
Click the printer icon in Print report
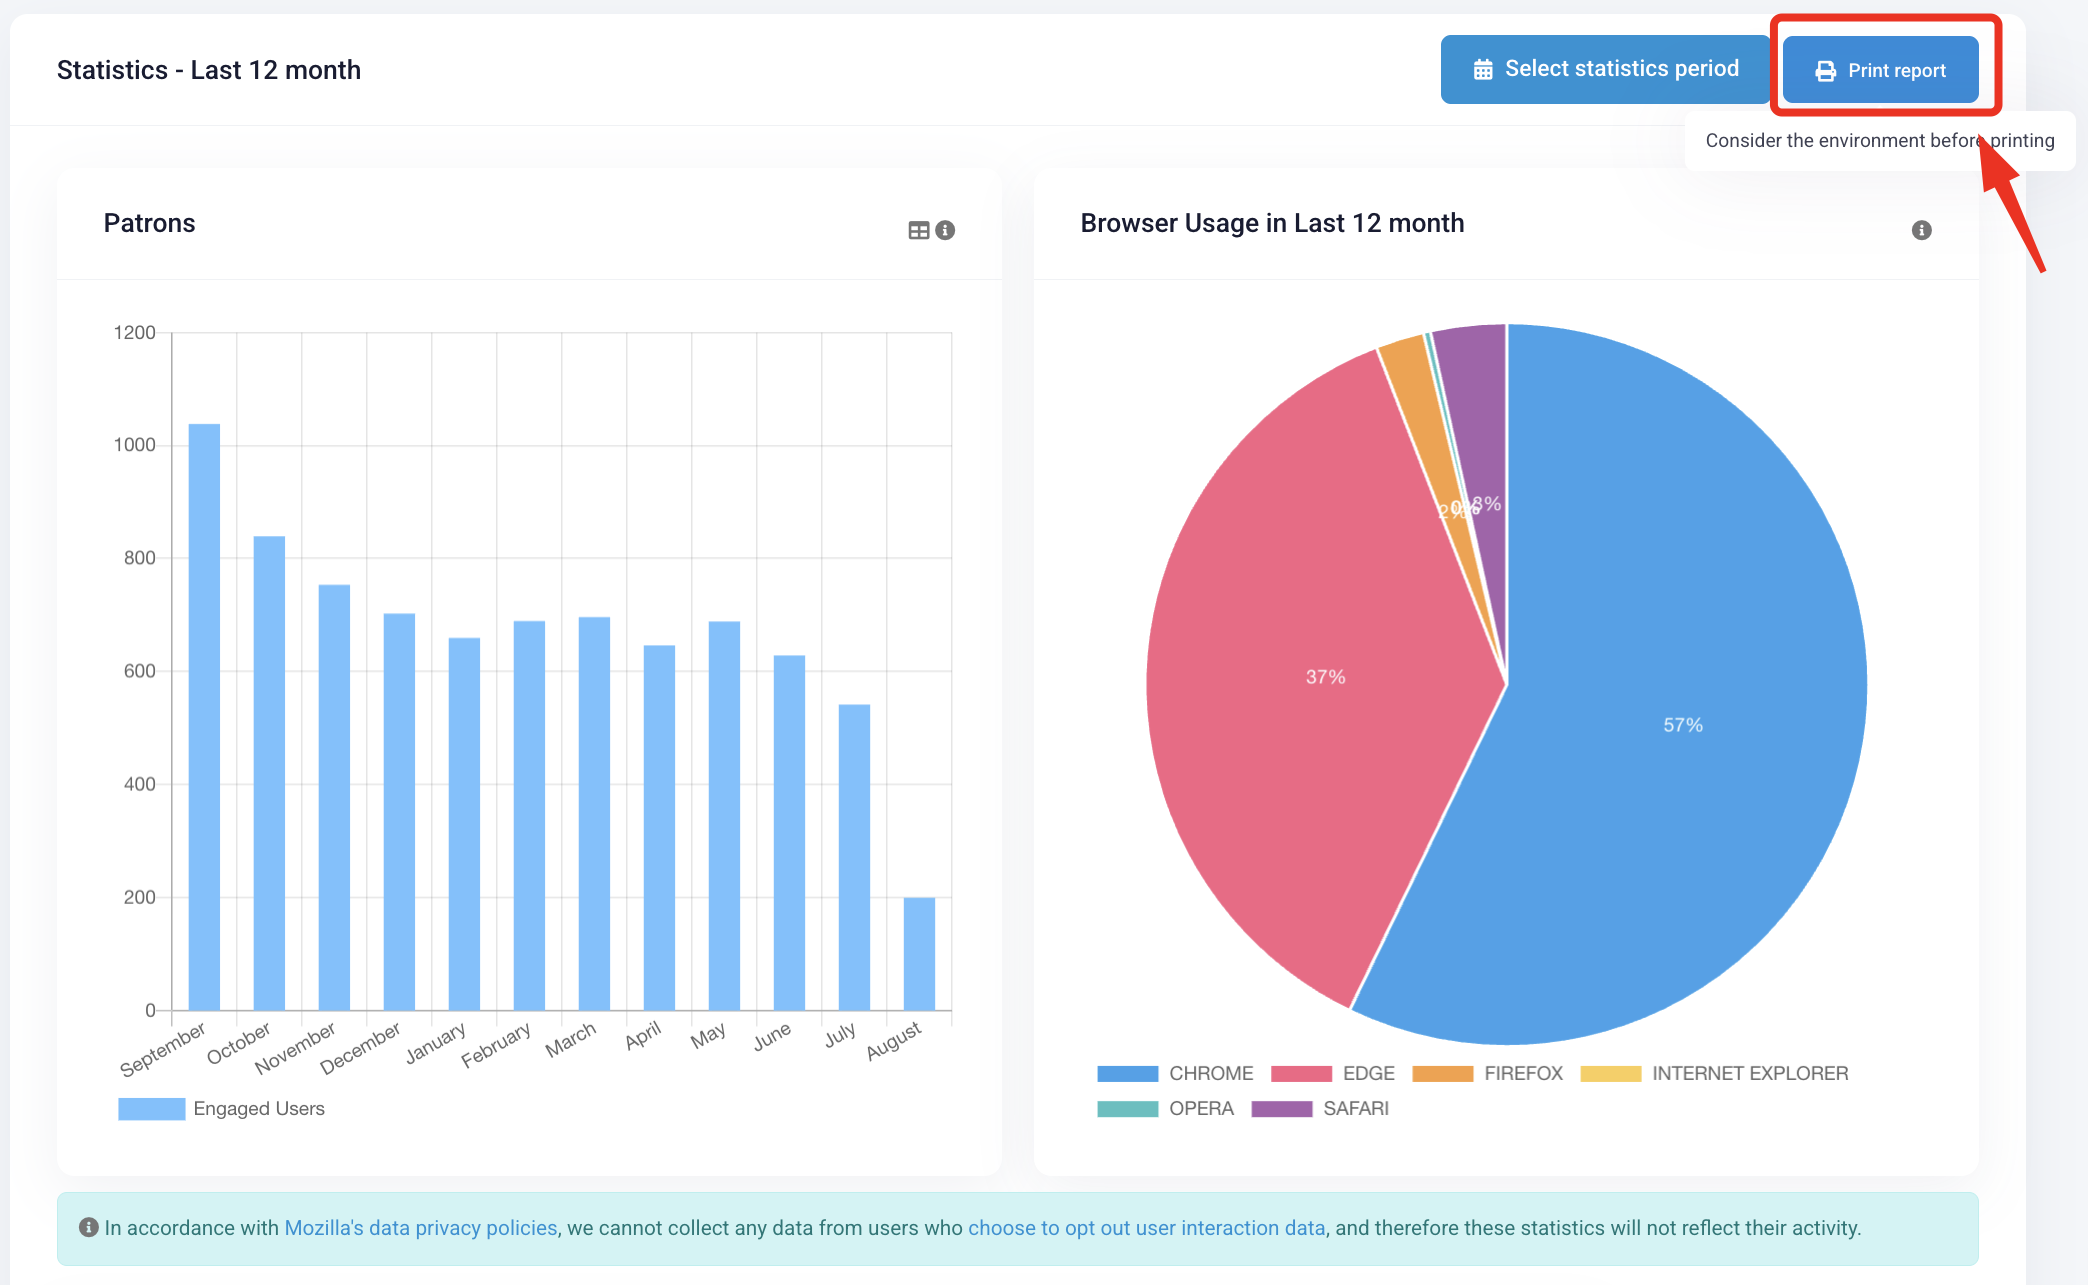(1825, 71)
